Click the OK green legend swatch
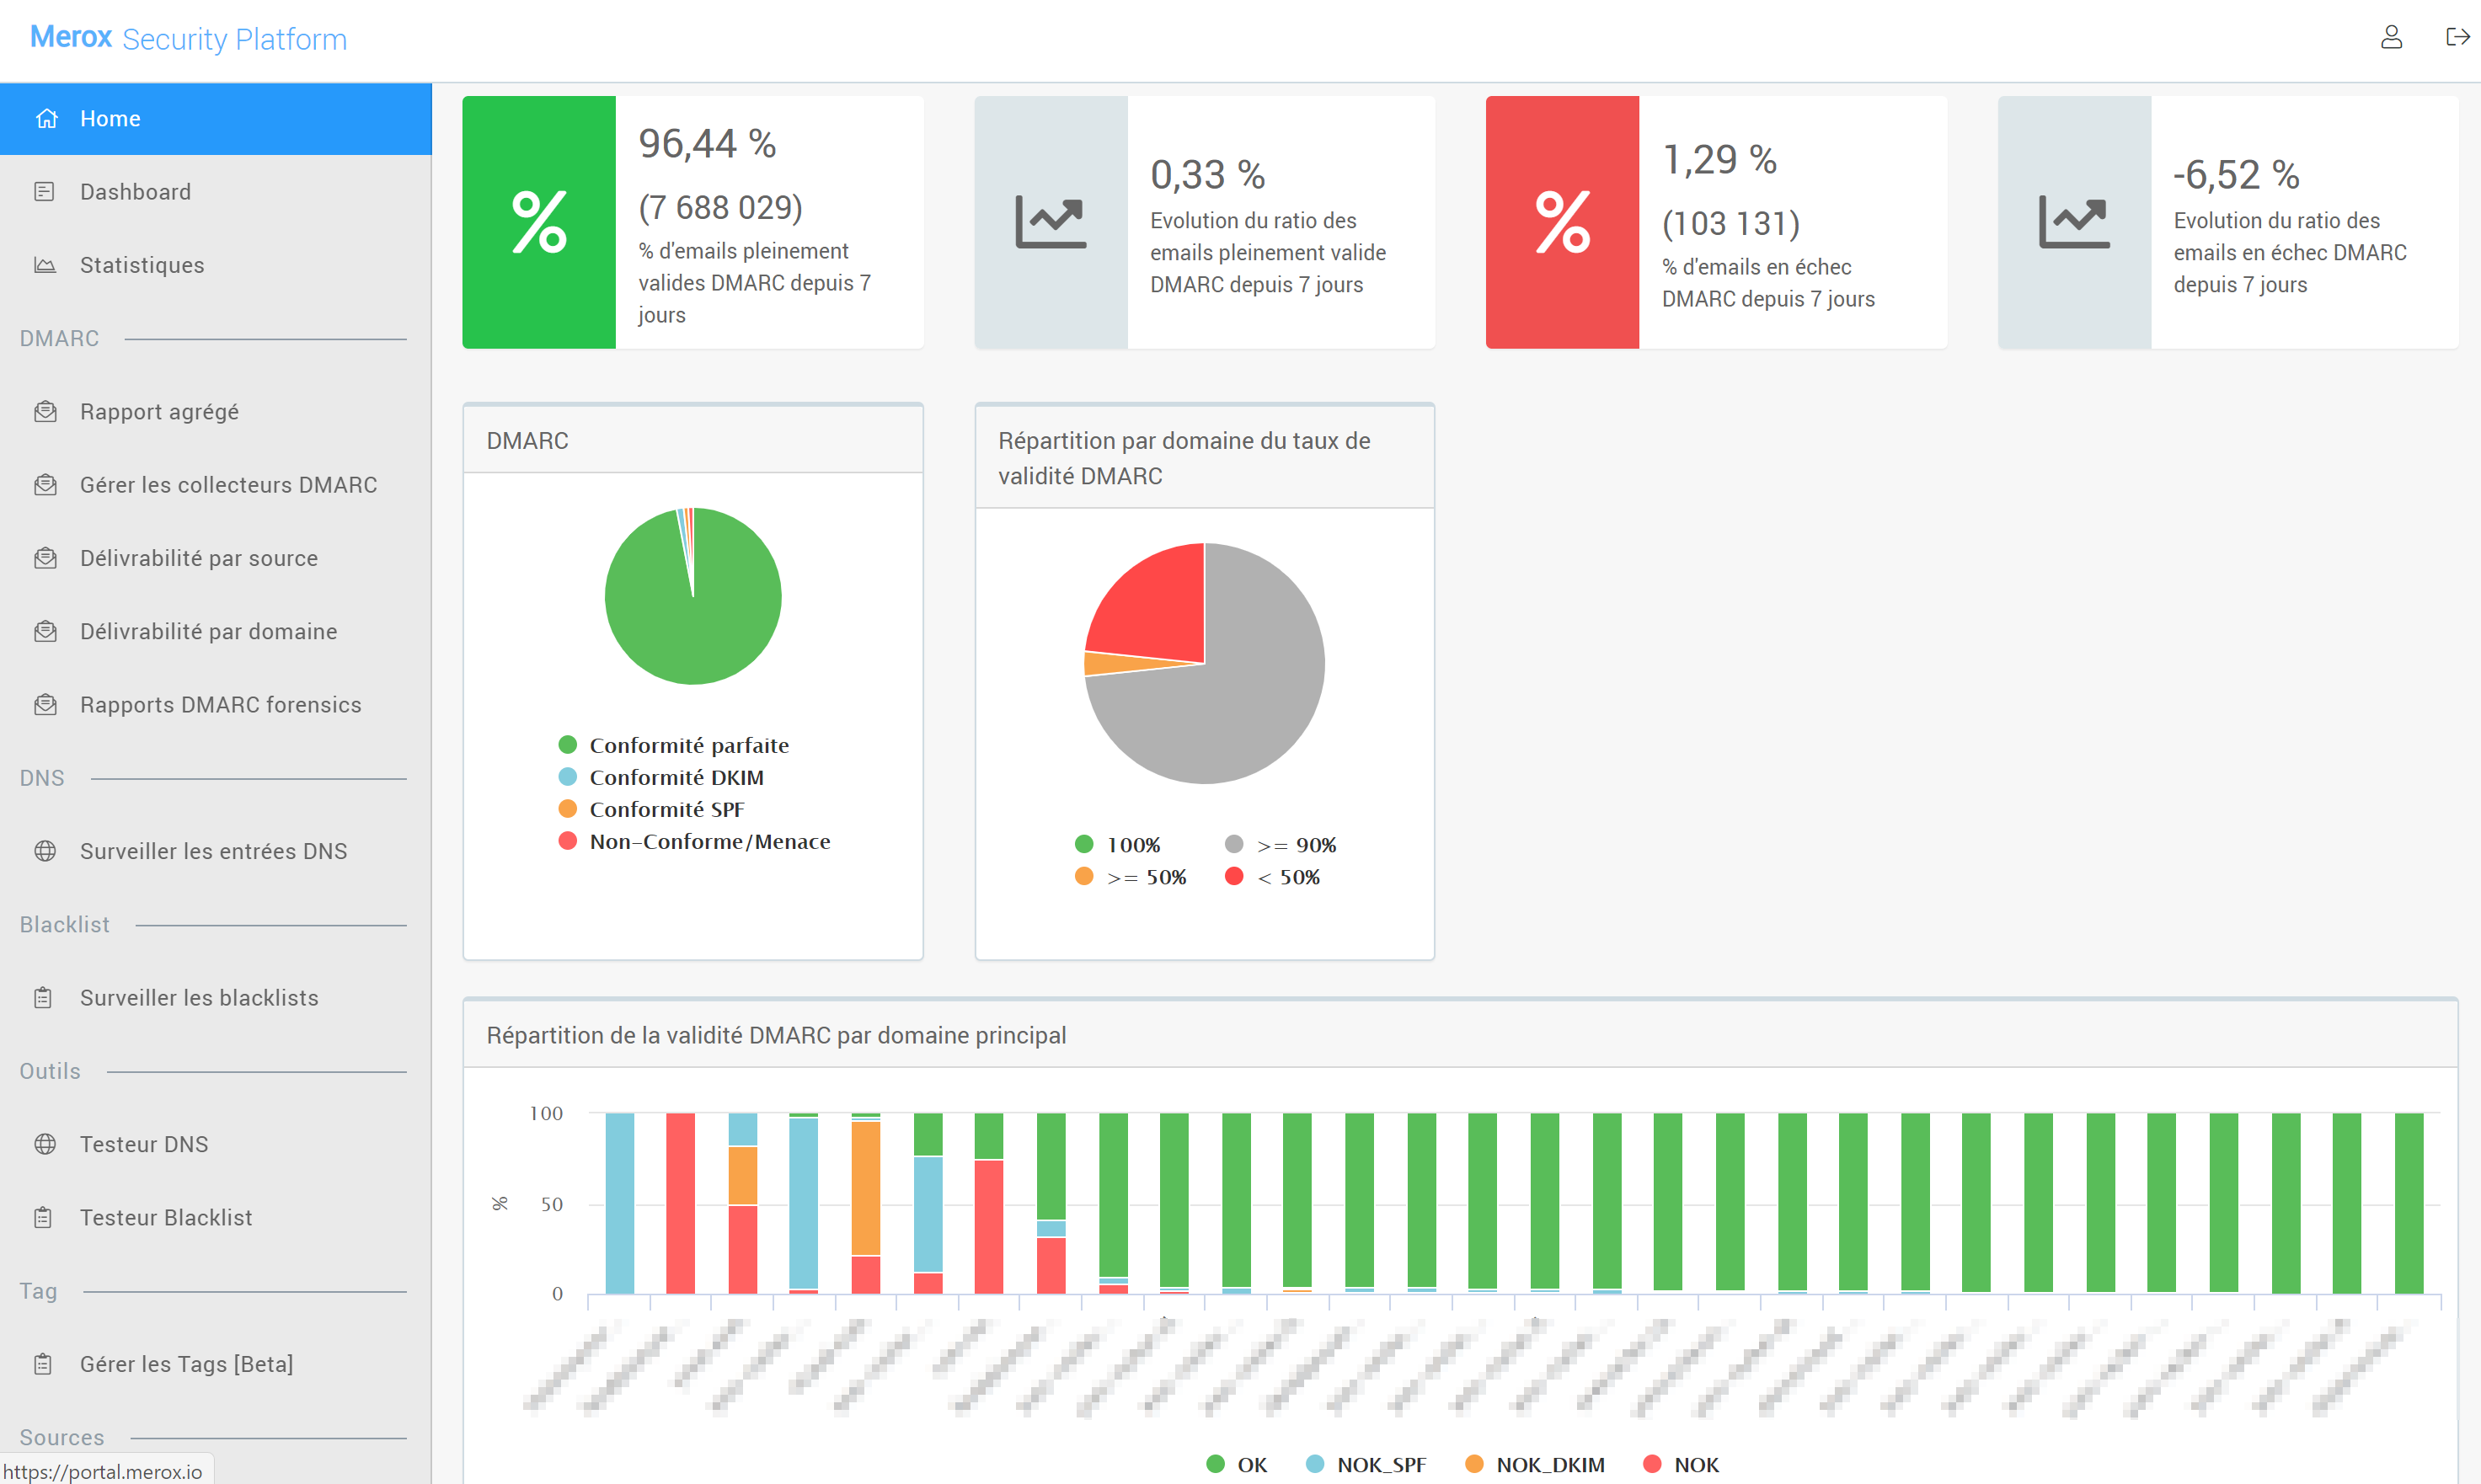 (1215, 1464)
